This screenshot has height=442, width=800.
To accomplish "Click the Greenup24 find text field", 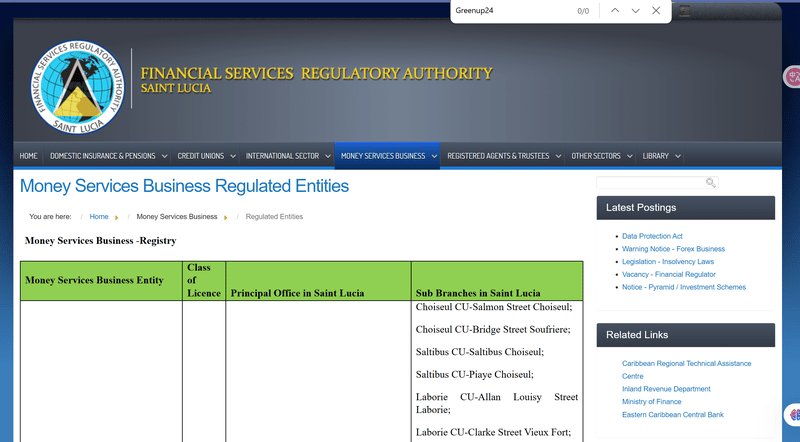I will point(513,11).
